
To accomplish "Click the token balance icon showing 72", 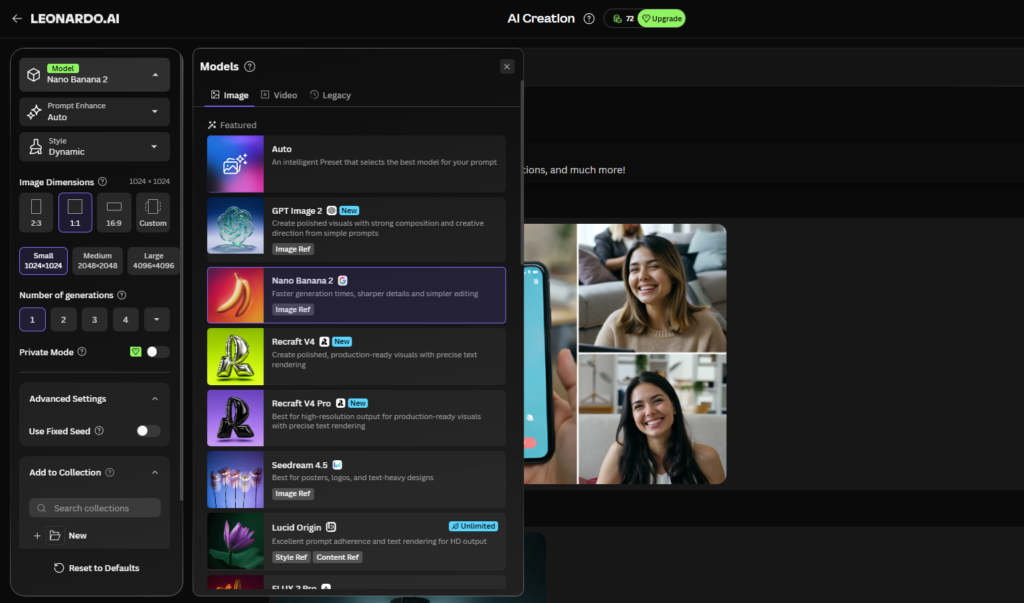I will (617, 18).
